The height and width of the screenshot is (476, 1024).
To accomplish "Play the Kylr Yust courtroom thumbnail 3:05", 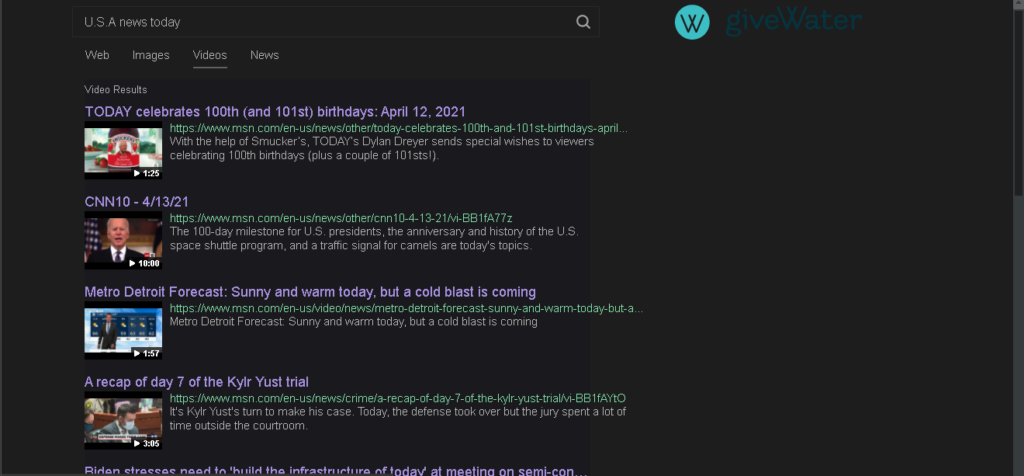I will point(123,420).
